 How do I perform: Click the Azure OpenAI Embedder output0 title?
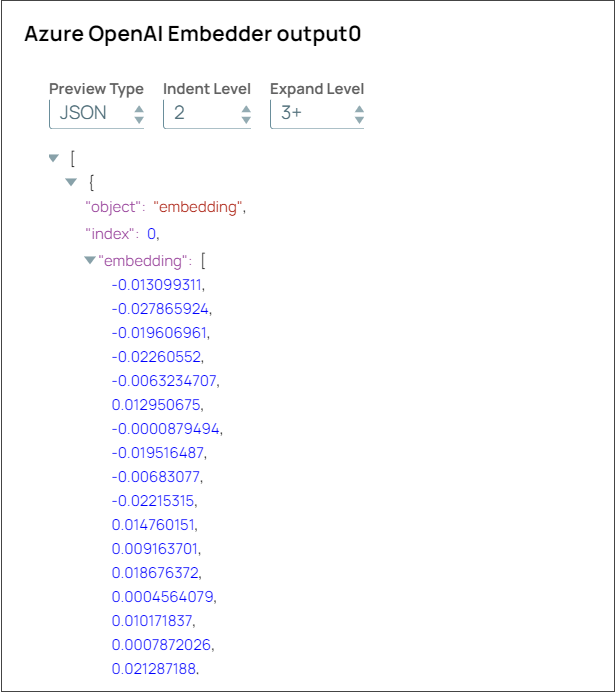tap(193, 34)
